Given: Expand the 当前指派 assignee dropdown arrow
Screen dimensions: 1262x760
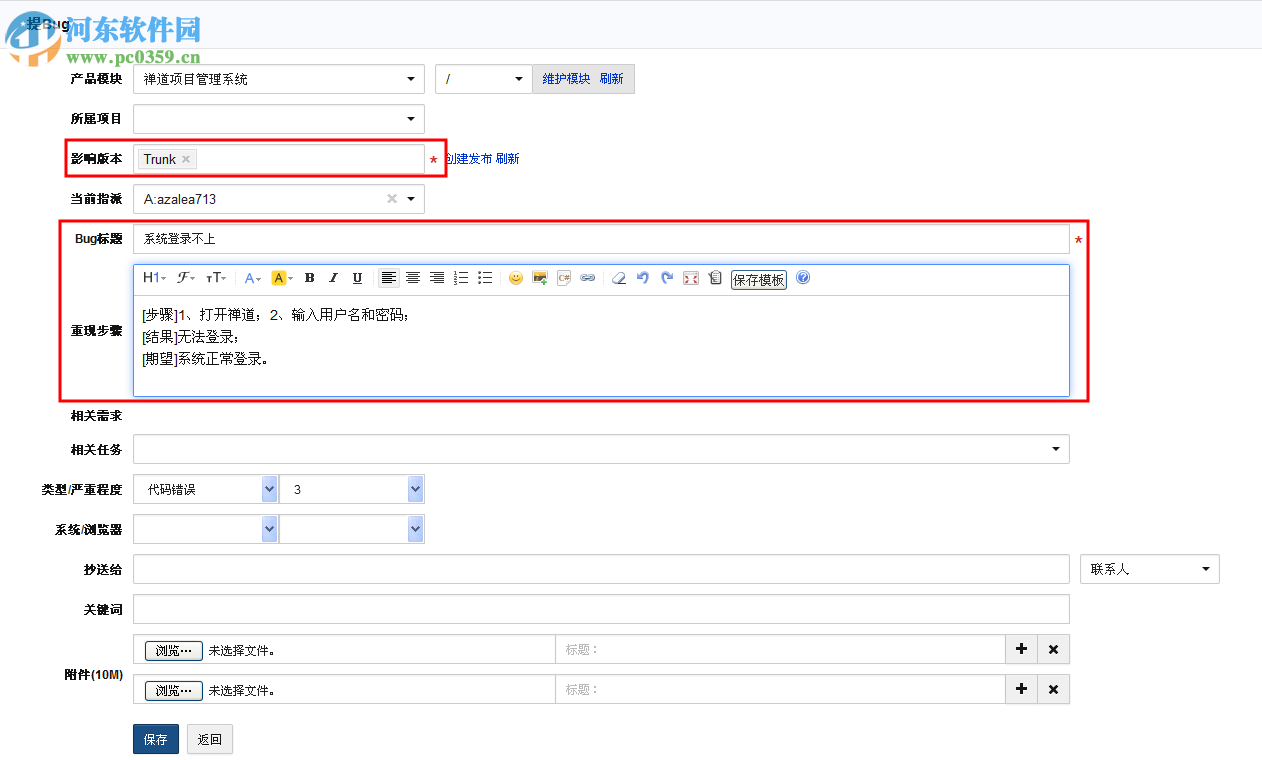Looking at the screenshot, I should click(x=411, y=199).
